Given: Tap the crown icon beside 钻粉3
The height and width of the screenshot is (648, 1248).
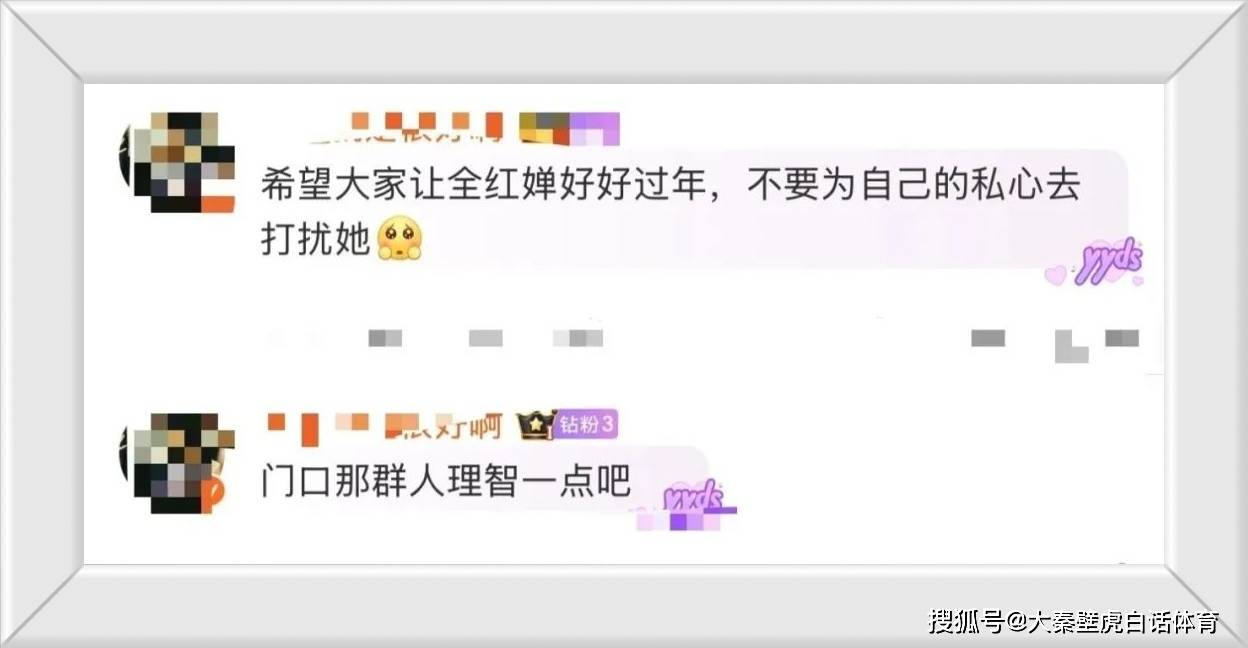Looking at the screenshot, I should pyautogui.click(x=536, y=425).
